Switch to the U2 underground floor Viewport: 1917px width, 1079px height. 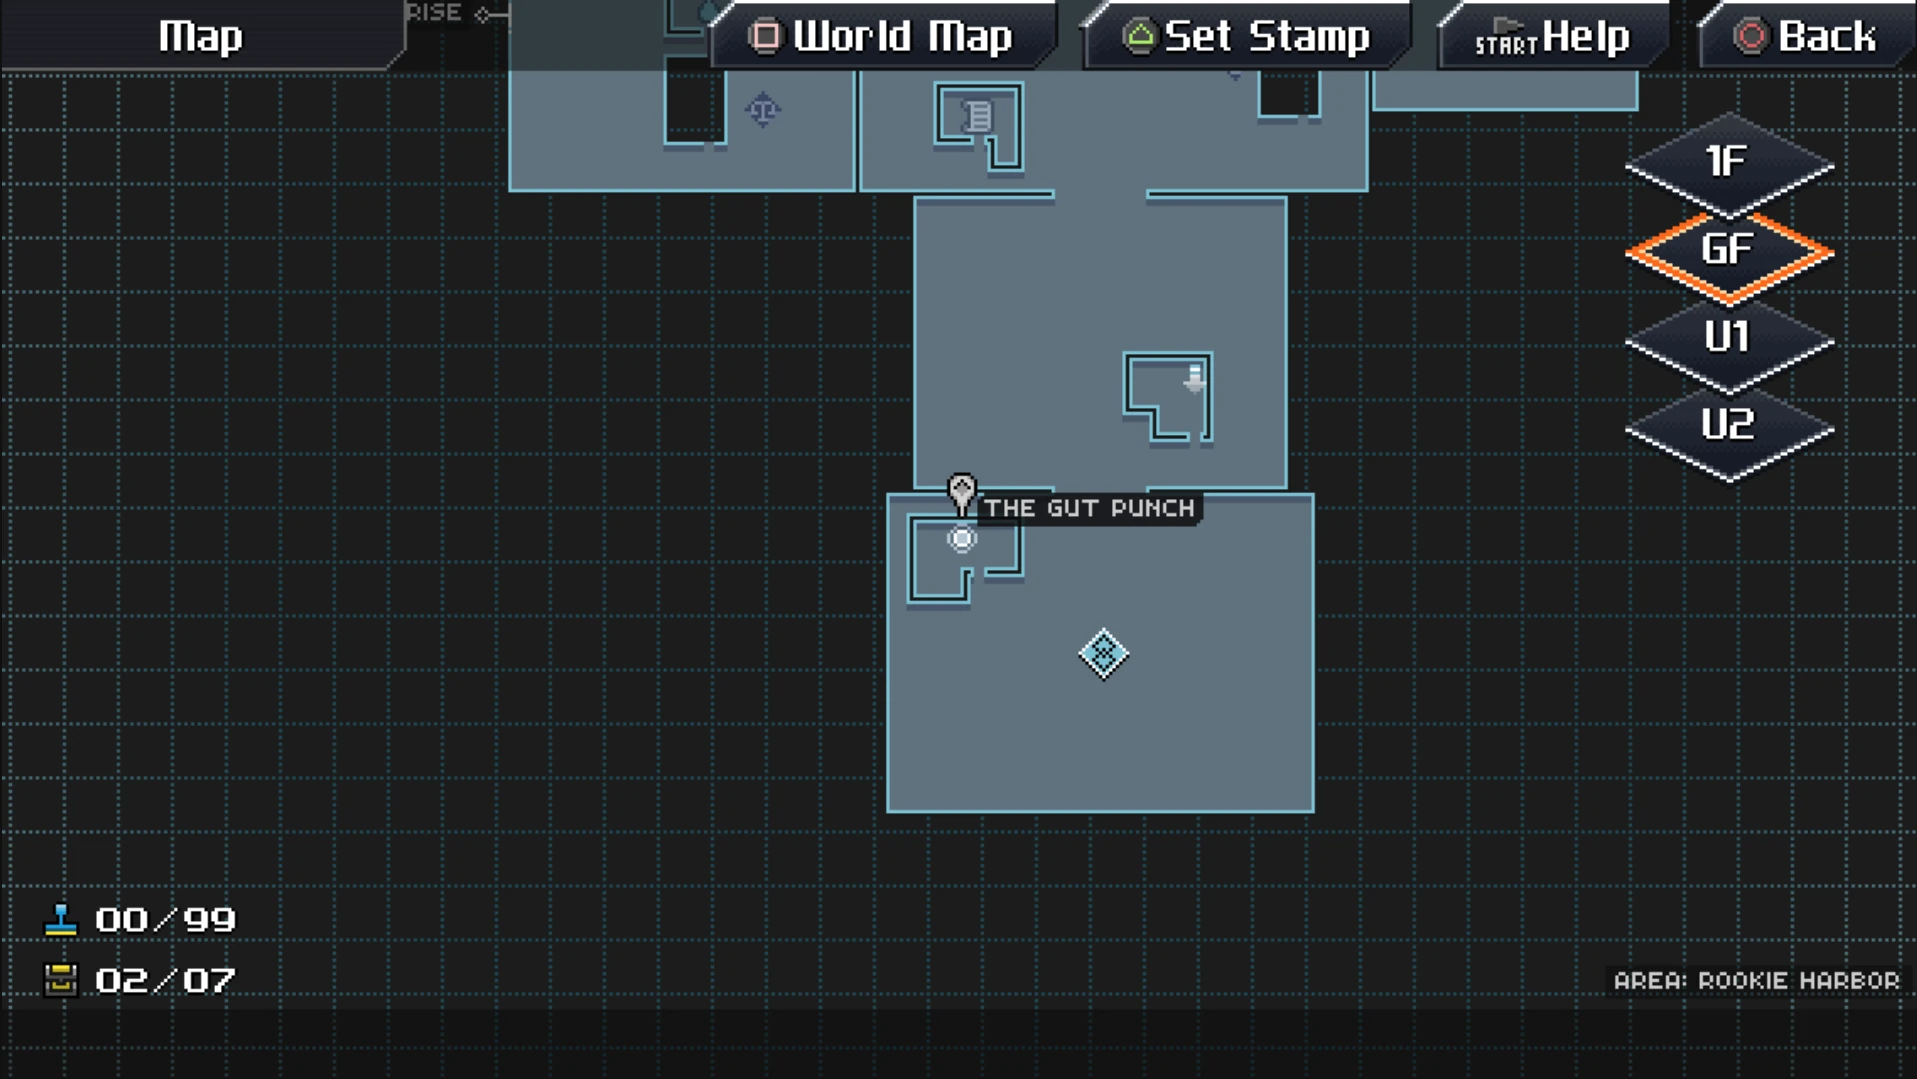(x=1729, y=427)
